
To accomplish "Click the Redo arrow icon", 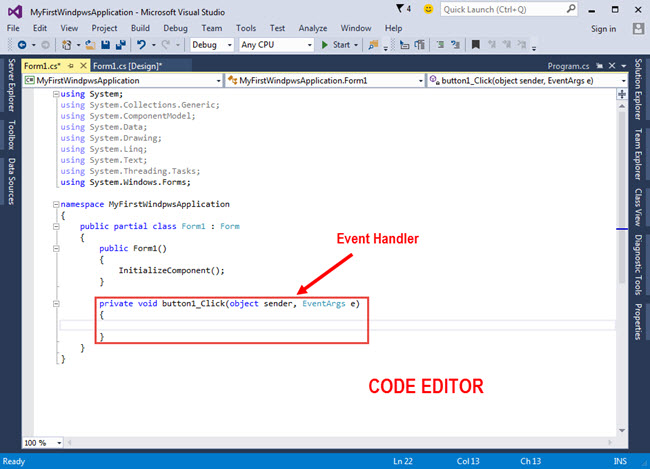I will tap(166, 45).
